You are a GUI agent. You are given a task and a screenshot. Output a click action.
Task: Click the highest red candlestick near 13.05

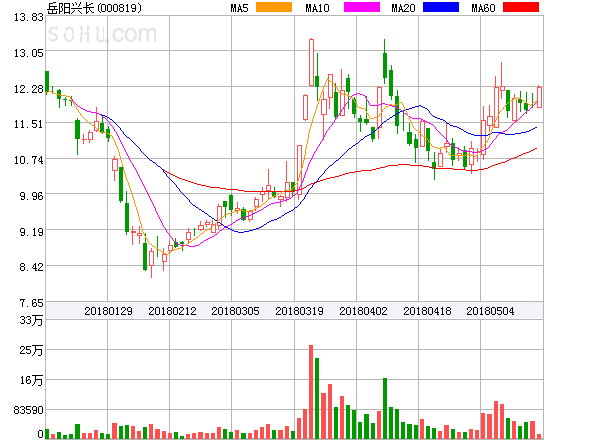point(311,62)
